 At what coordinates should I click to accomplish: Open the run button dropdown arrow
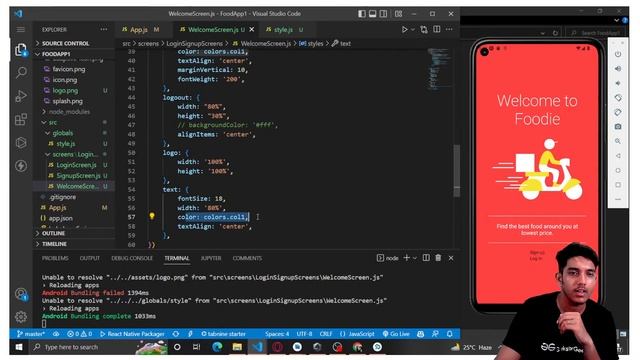click(x=413, y=29)
